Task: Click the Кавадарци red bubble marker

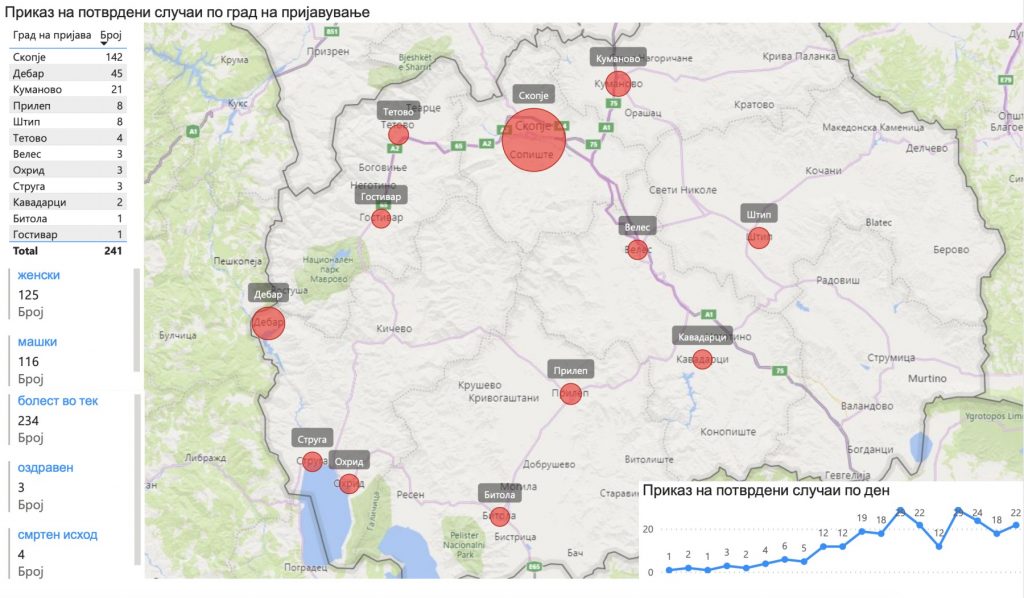Action: (x=702, y=359)
